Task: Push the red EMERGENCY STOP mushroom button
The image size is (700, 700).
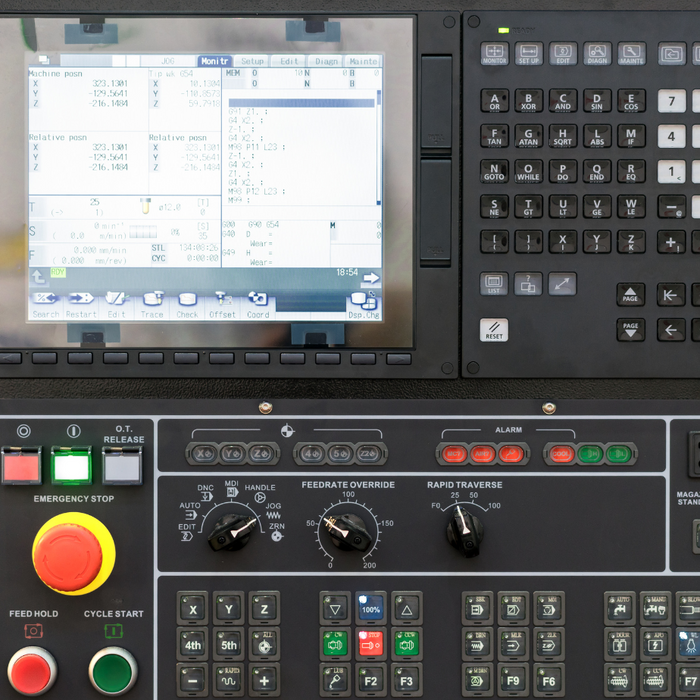Action: coord(68,558)
